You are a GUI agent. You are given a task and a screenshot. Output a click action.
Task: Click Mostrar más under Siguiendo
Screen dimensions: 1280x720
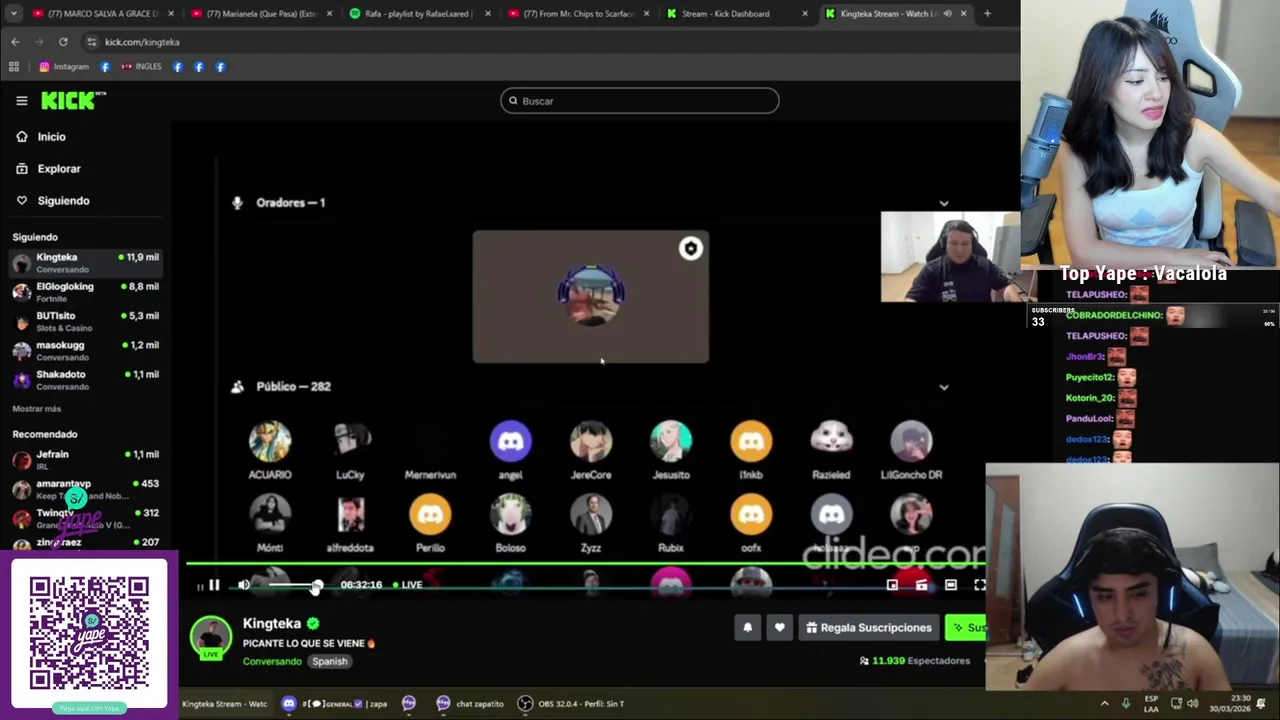point(36,408)
